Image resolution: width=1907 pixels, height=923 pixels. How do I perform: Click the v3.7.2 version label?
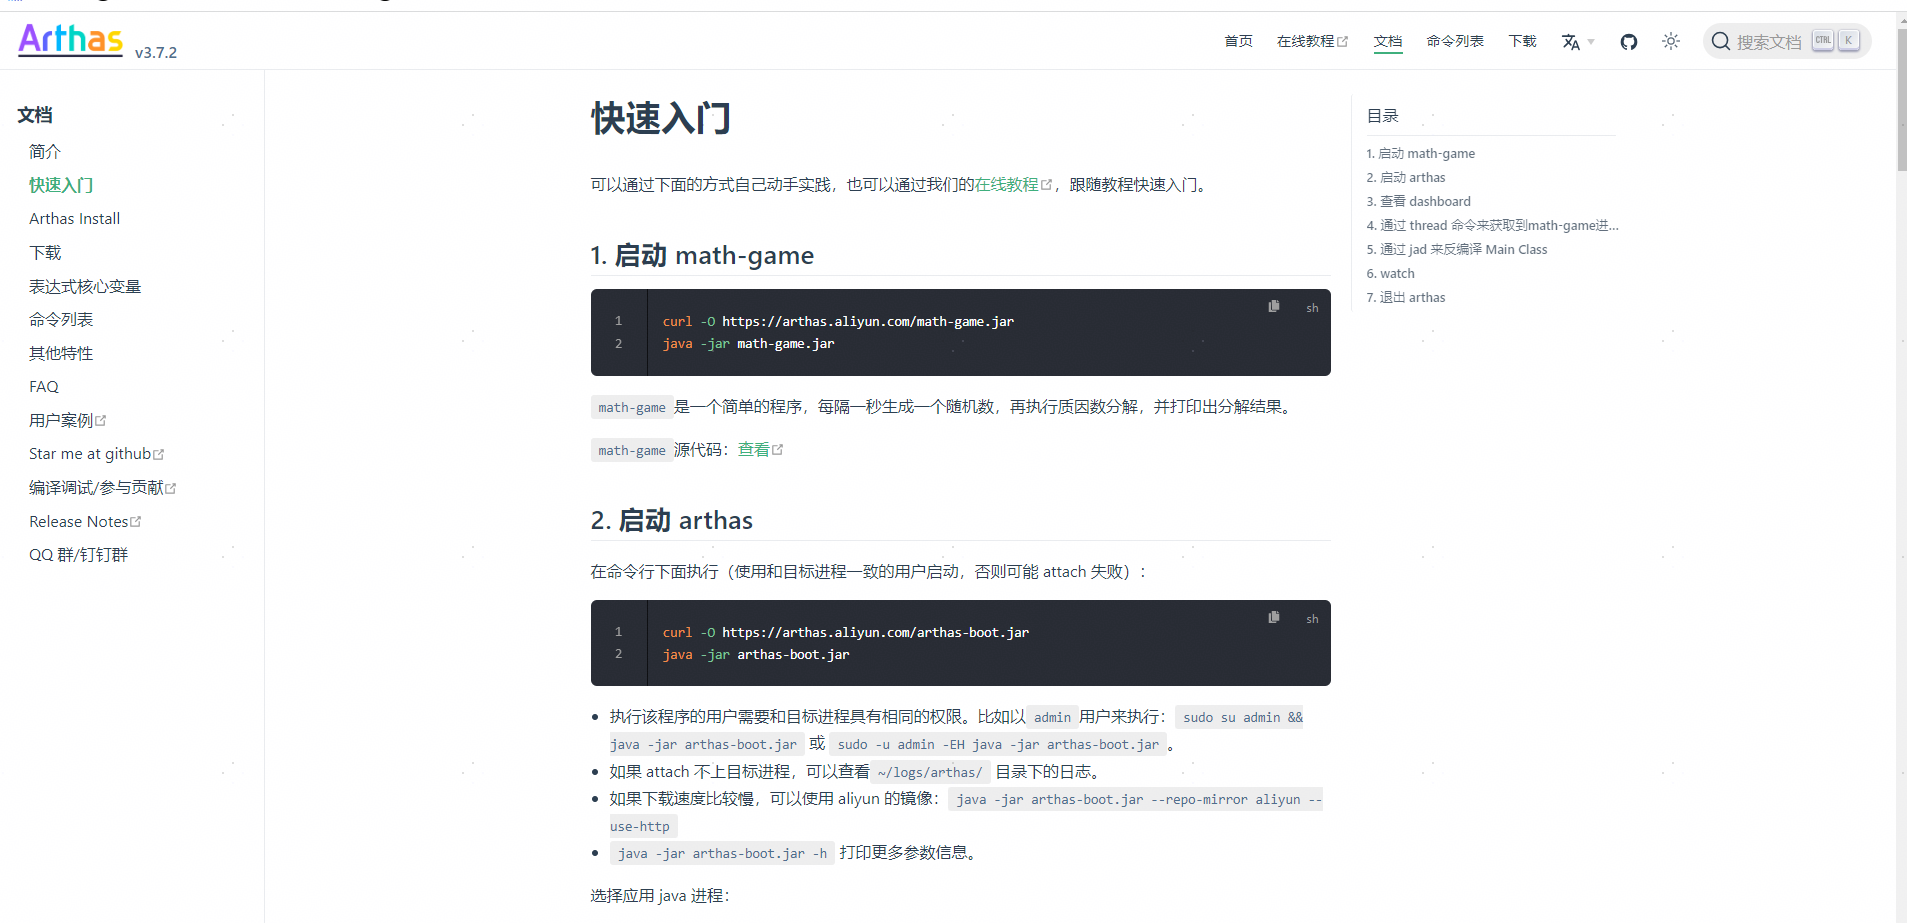(x=156, y=53)
